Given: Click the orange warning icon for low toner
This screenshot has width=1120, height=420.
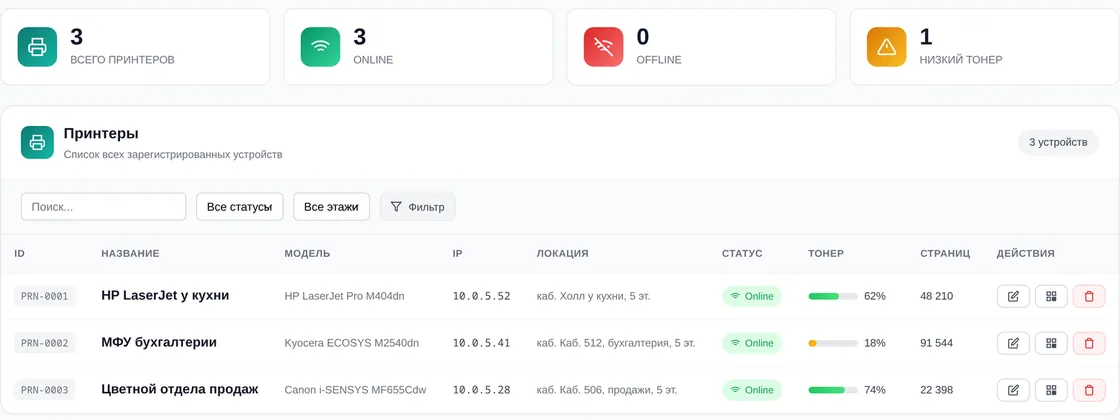Looking at the screenshot, I should 886,47.
